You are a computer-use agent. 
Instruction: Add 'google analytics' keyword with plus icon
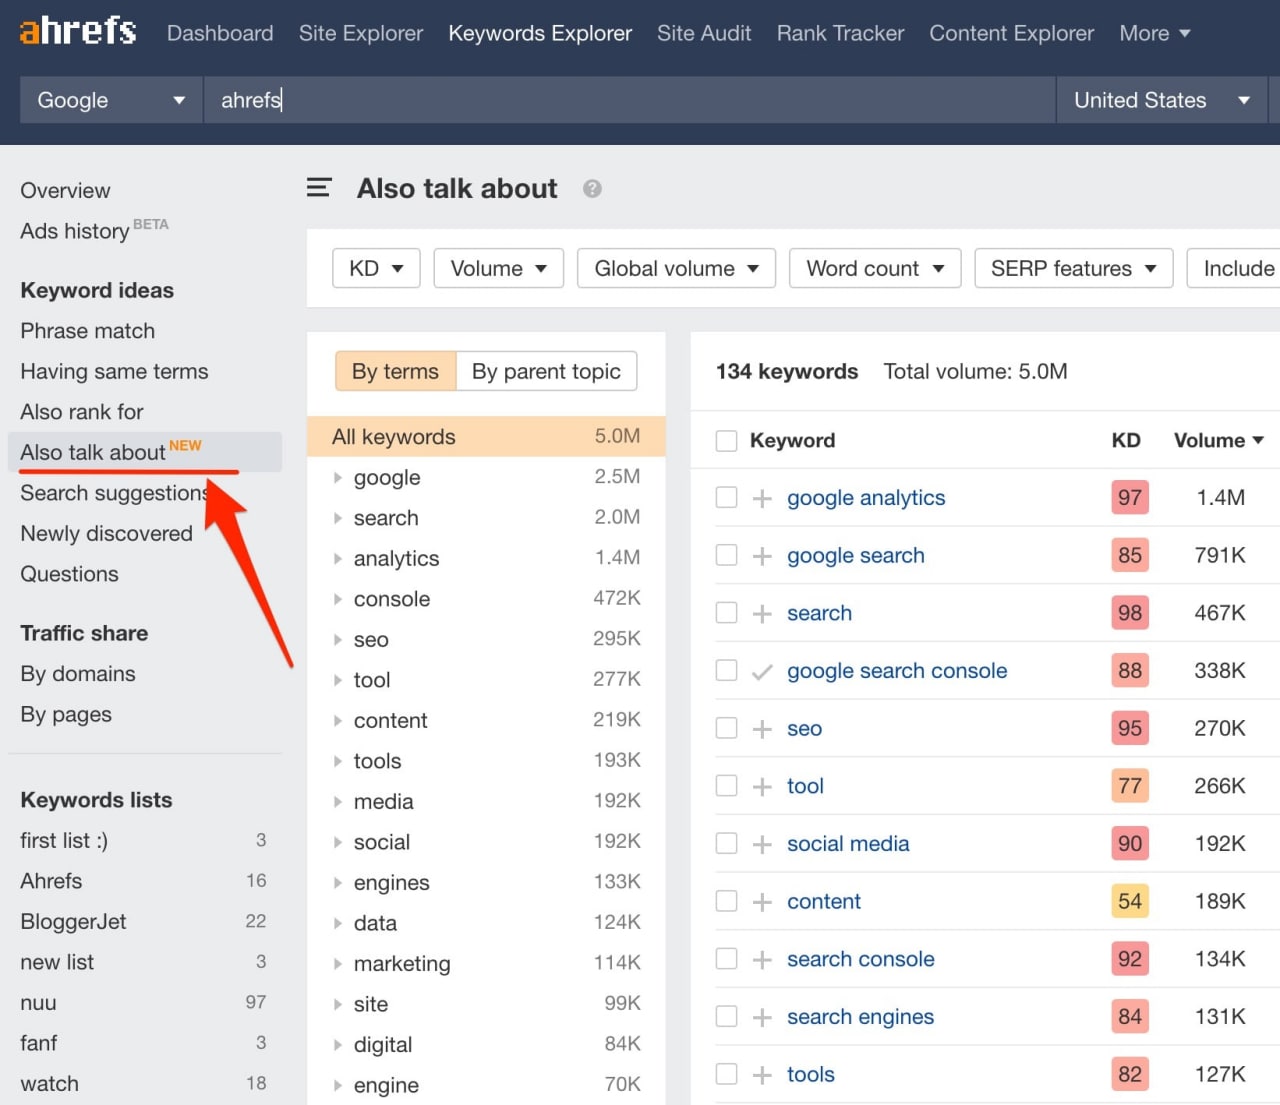click(x=762, y=498)
